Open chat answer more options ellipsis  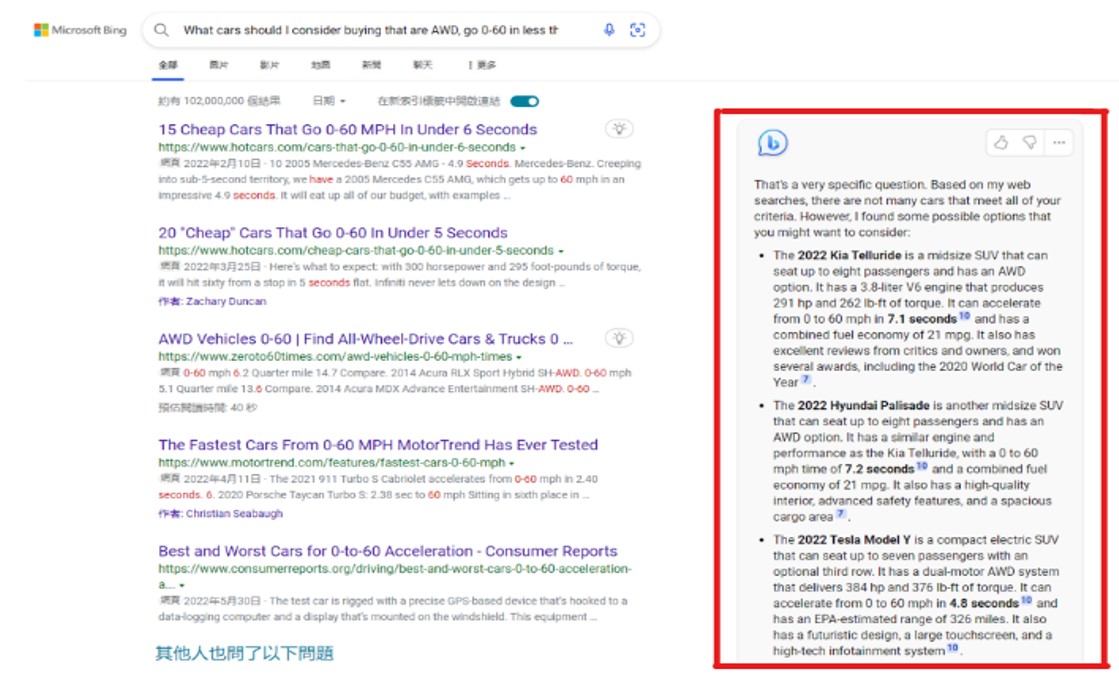(1059, 143)
